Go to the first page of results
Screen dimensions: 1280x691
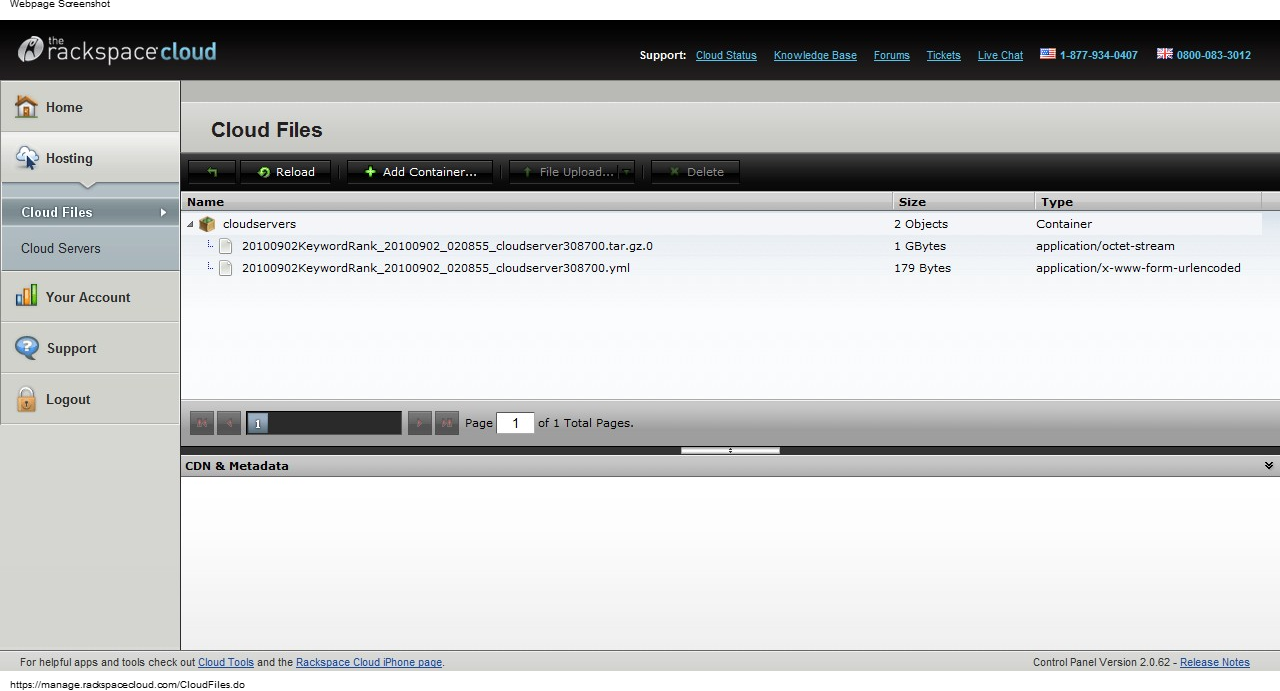(x=202, y=423)
